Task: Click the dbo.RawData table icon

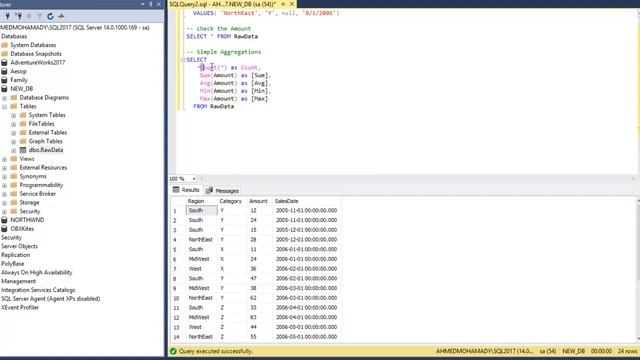Action: pyautogui.click(x=23, y=150)
